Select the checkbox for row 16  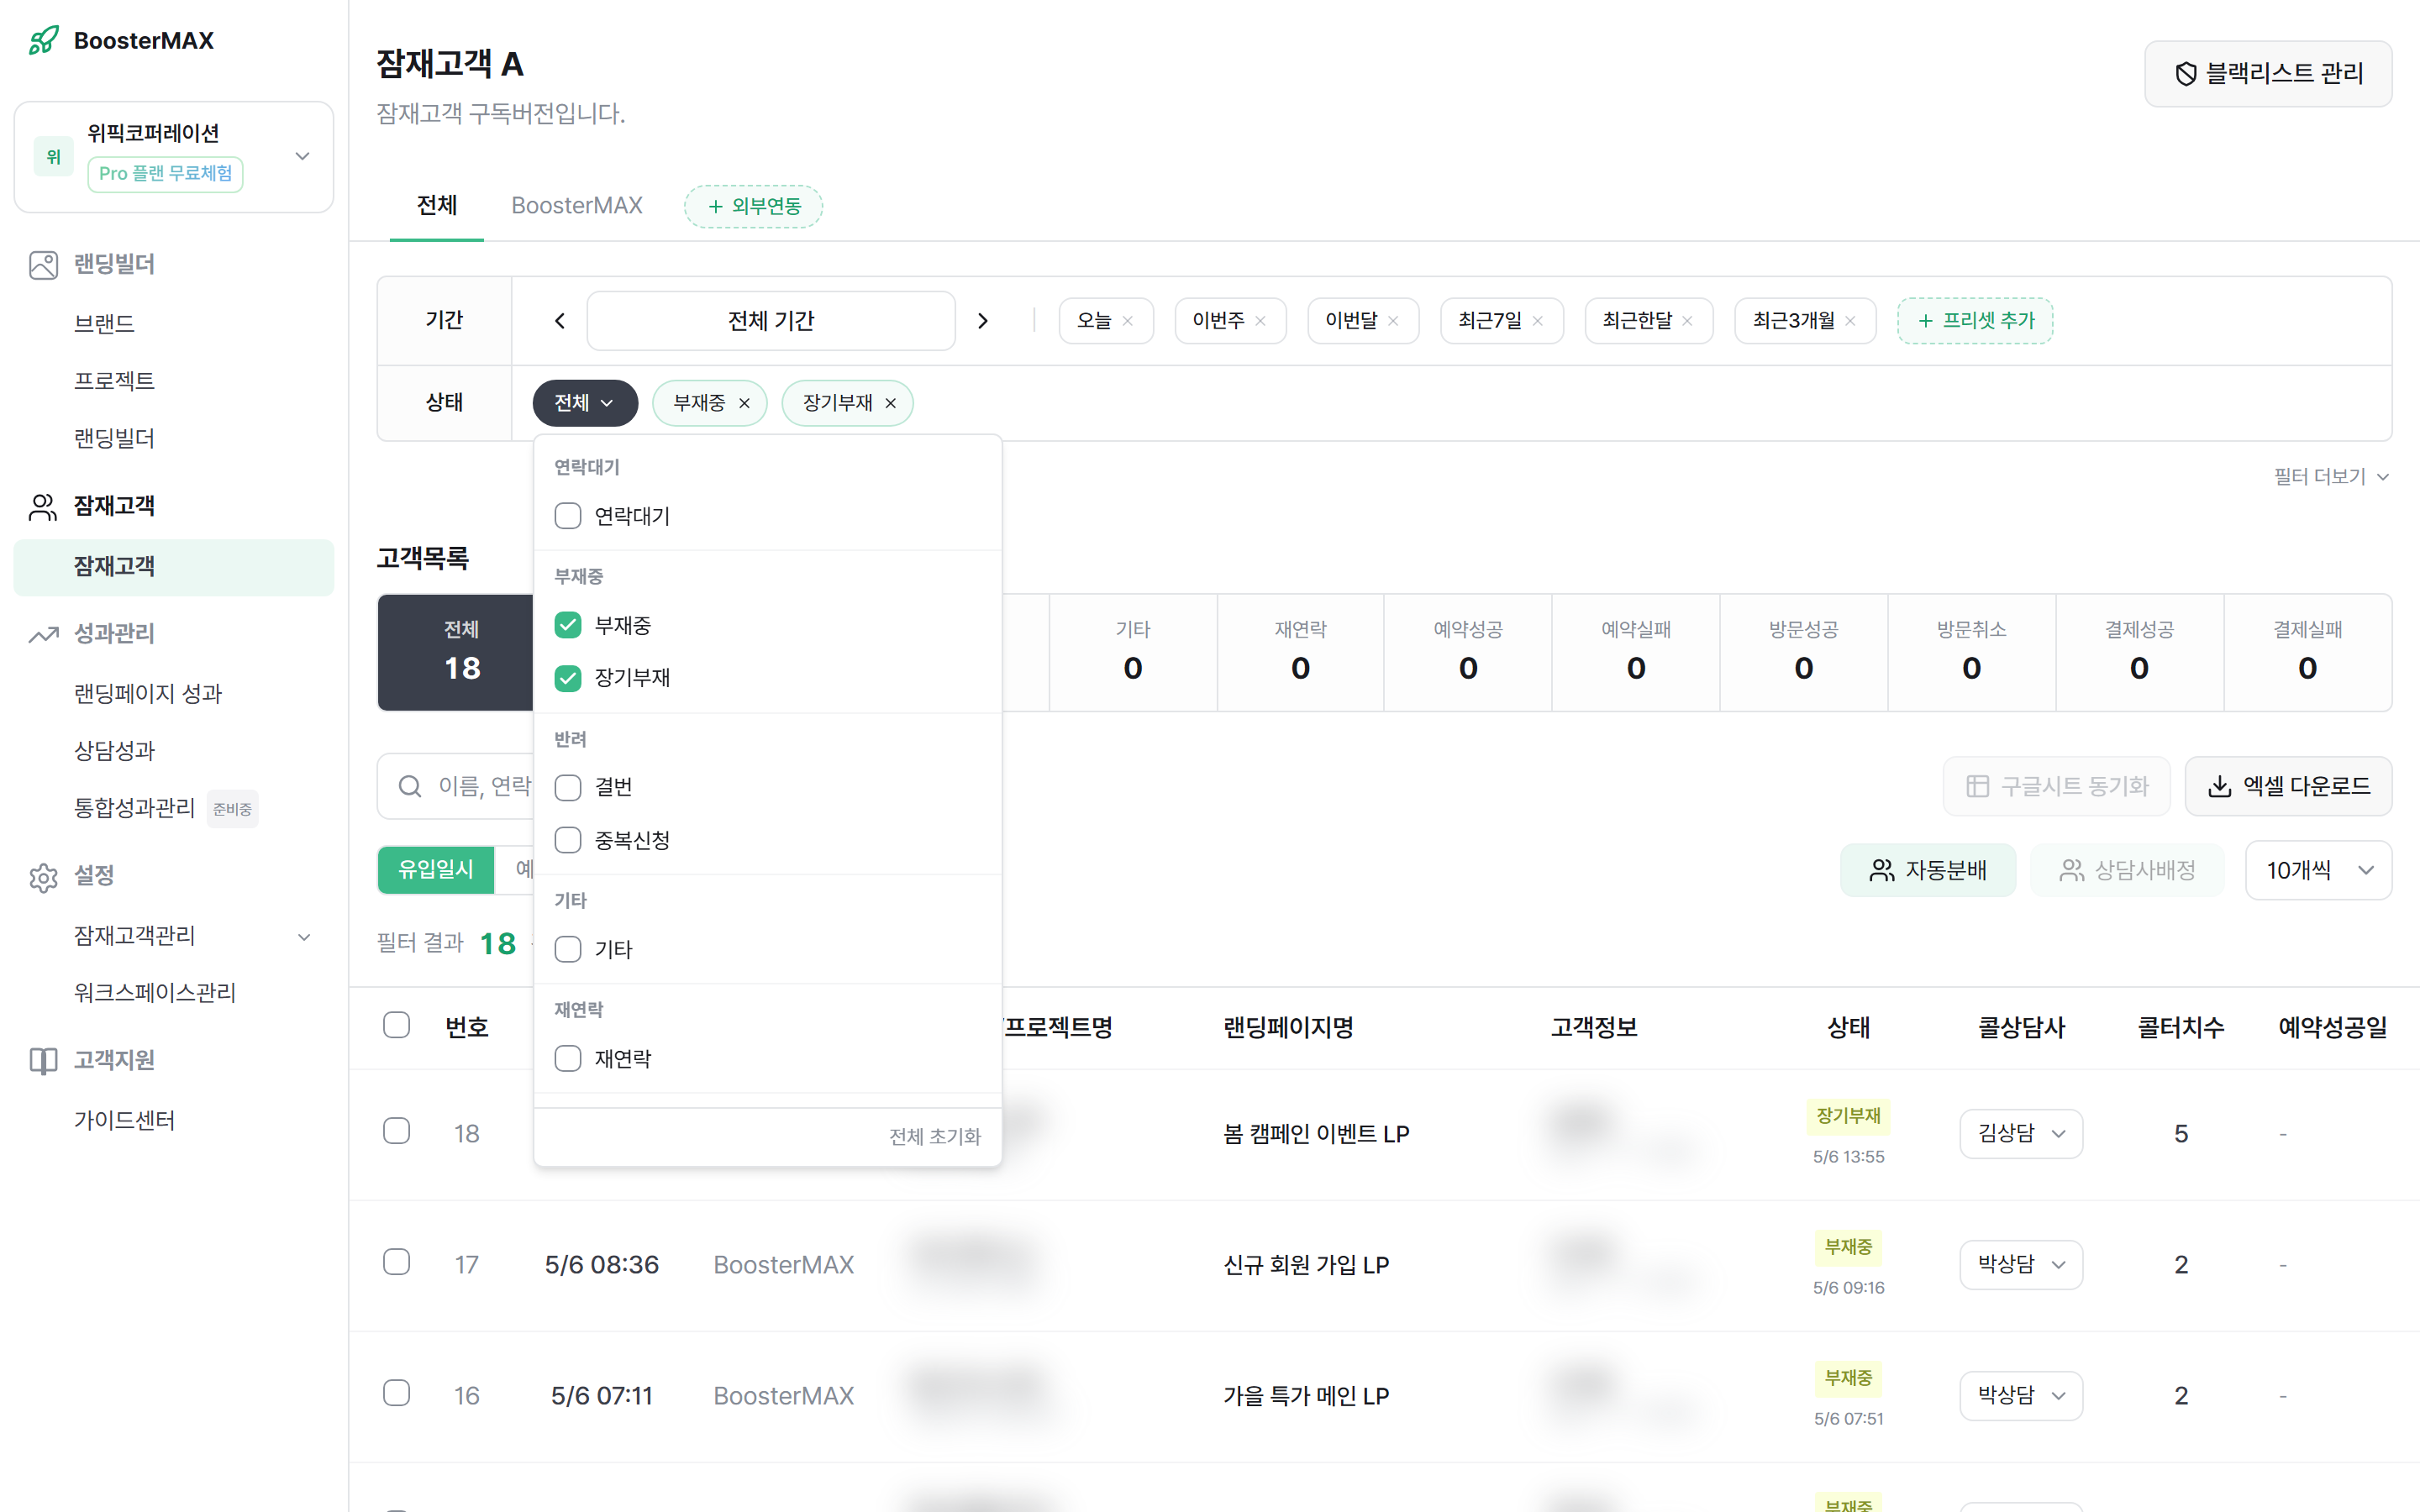tap(397, 1394)
